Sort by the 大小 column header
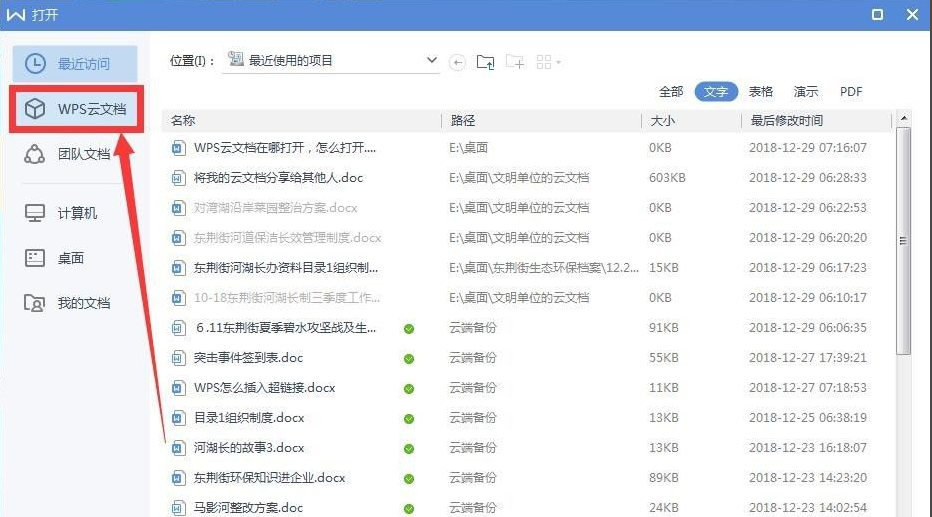This screenshot has width=932, height=517. (692, 121)
